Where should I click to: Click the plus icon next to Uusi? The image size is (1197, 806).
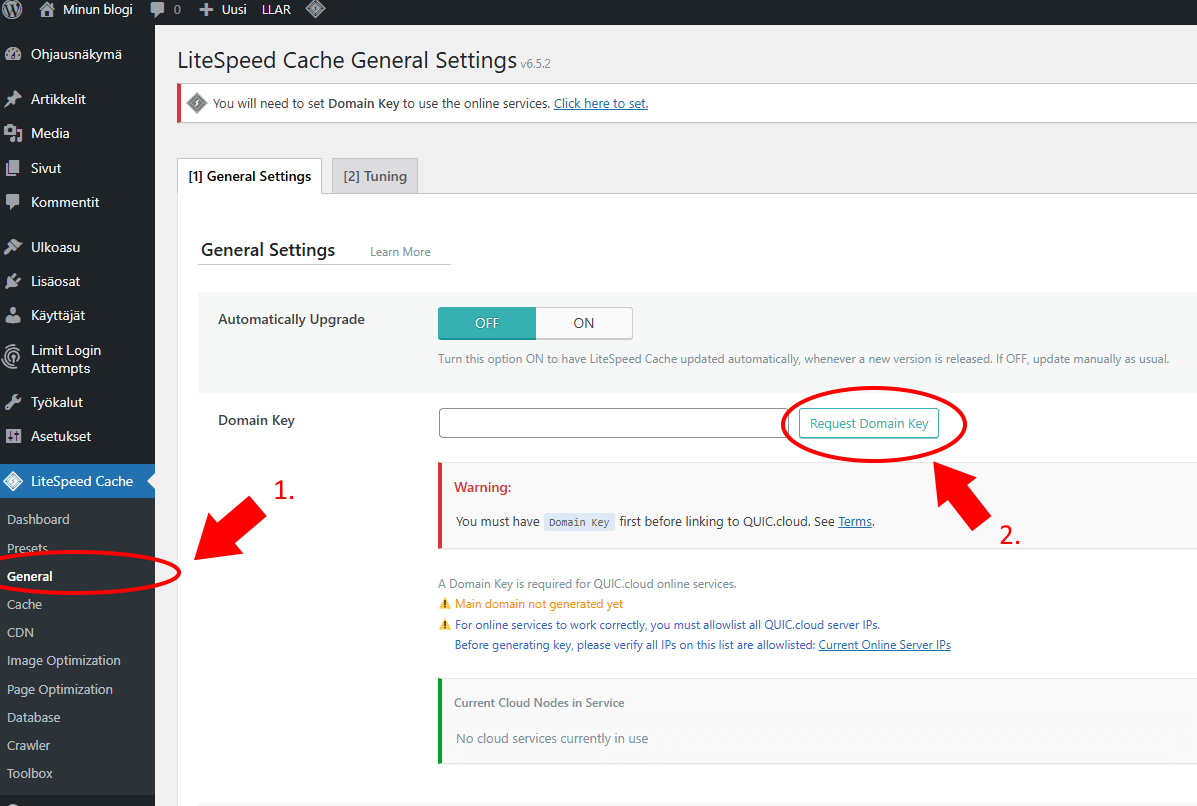coord(206,10)
